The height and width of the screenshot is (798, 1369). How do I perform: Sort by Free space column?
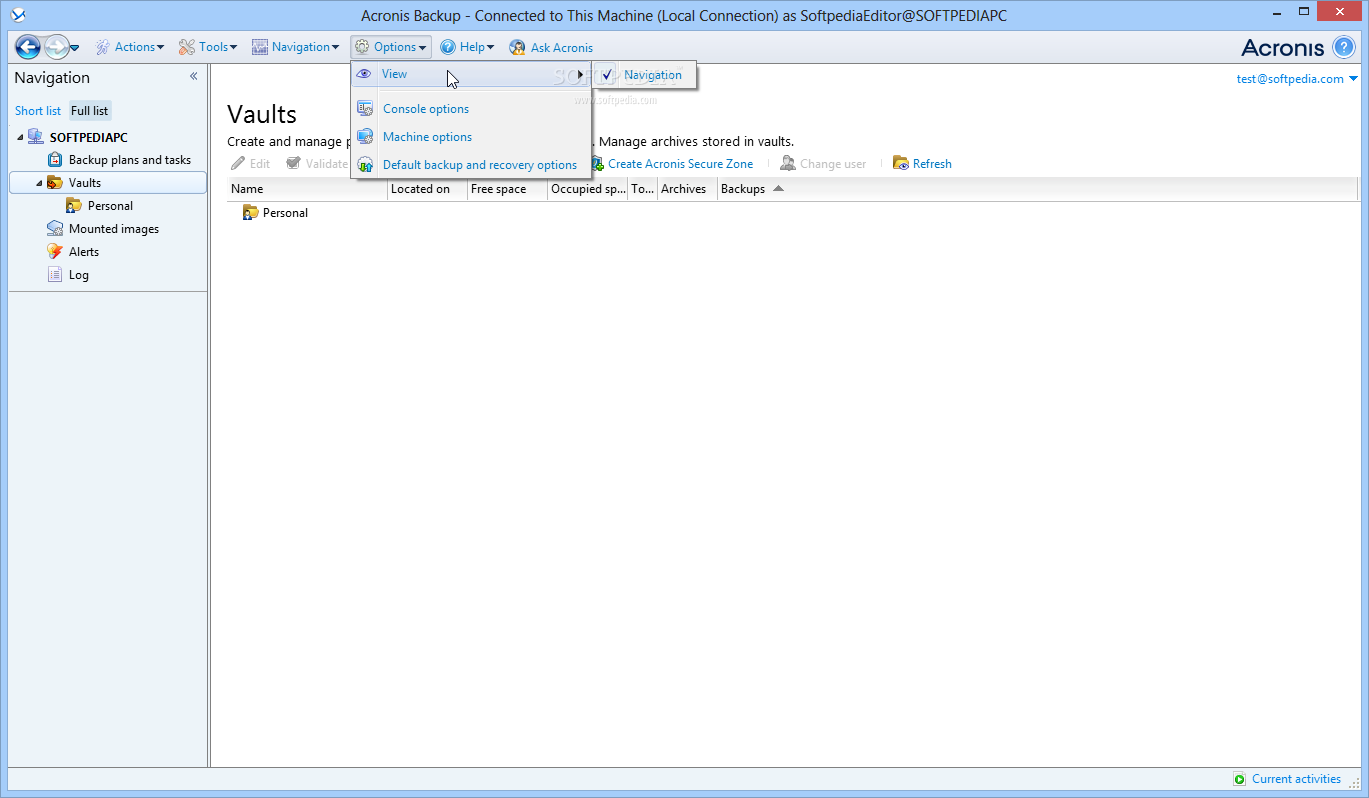508,189
